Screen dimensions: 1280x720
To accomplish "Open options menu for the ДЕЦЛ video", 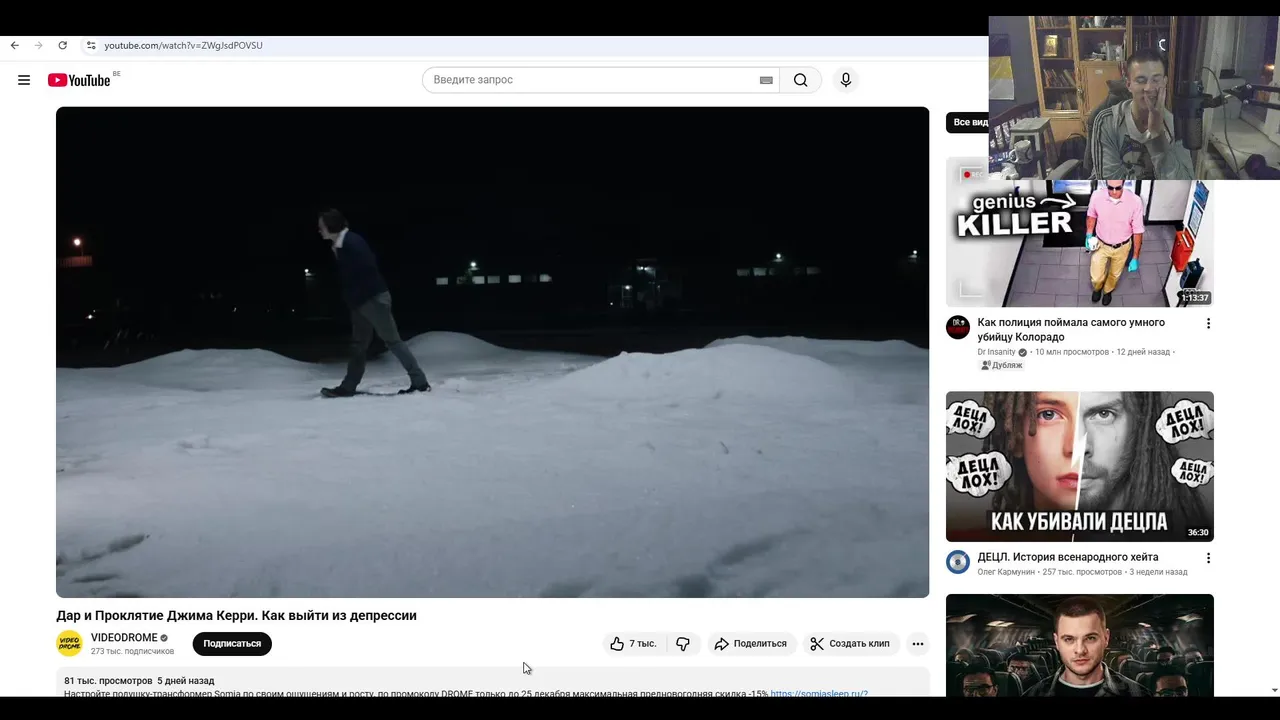I will pyautogui.click(x=1208, y=558).
